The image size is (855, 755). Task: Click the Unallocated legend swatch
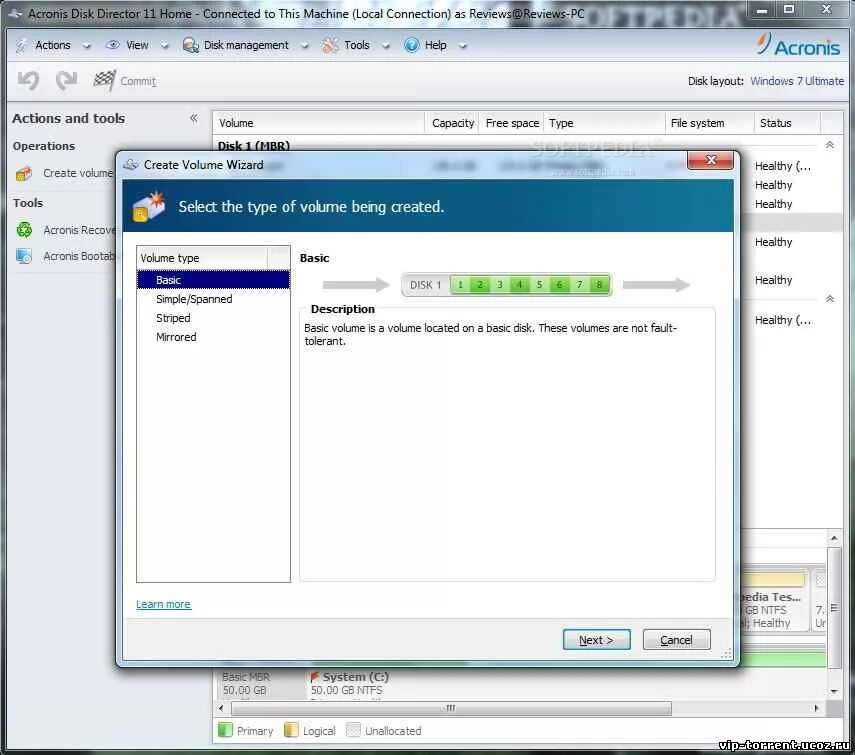(x=353, y=730)
